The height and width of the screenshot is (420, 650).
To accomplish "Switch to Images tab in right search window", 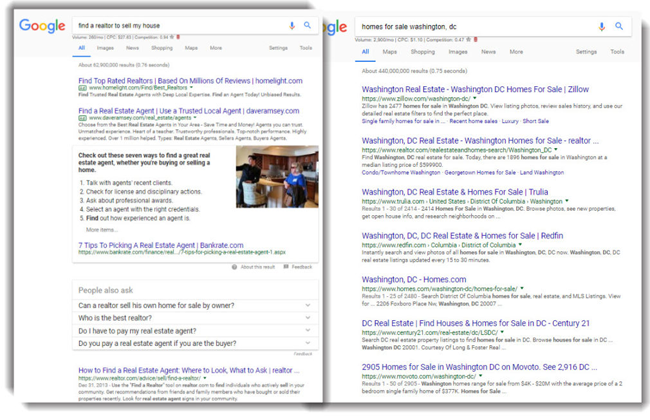I will pos(458,52).
